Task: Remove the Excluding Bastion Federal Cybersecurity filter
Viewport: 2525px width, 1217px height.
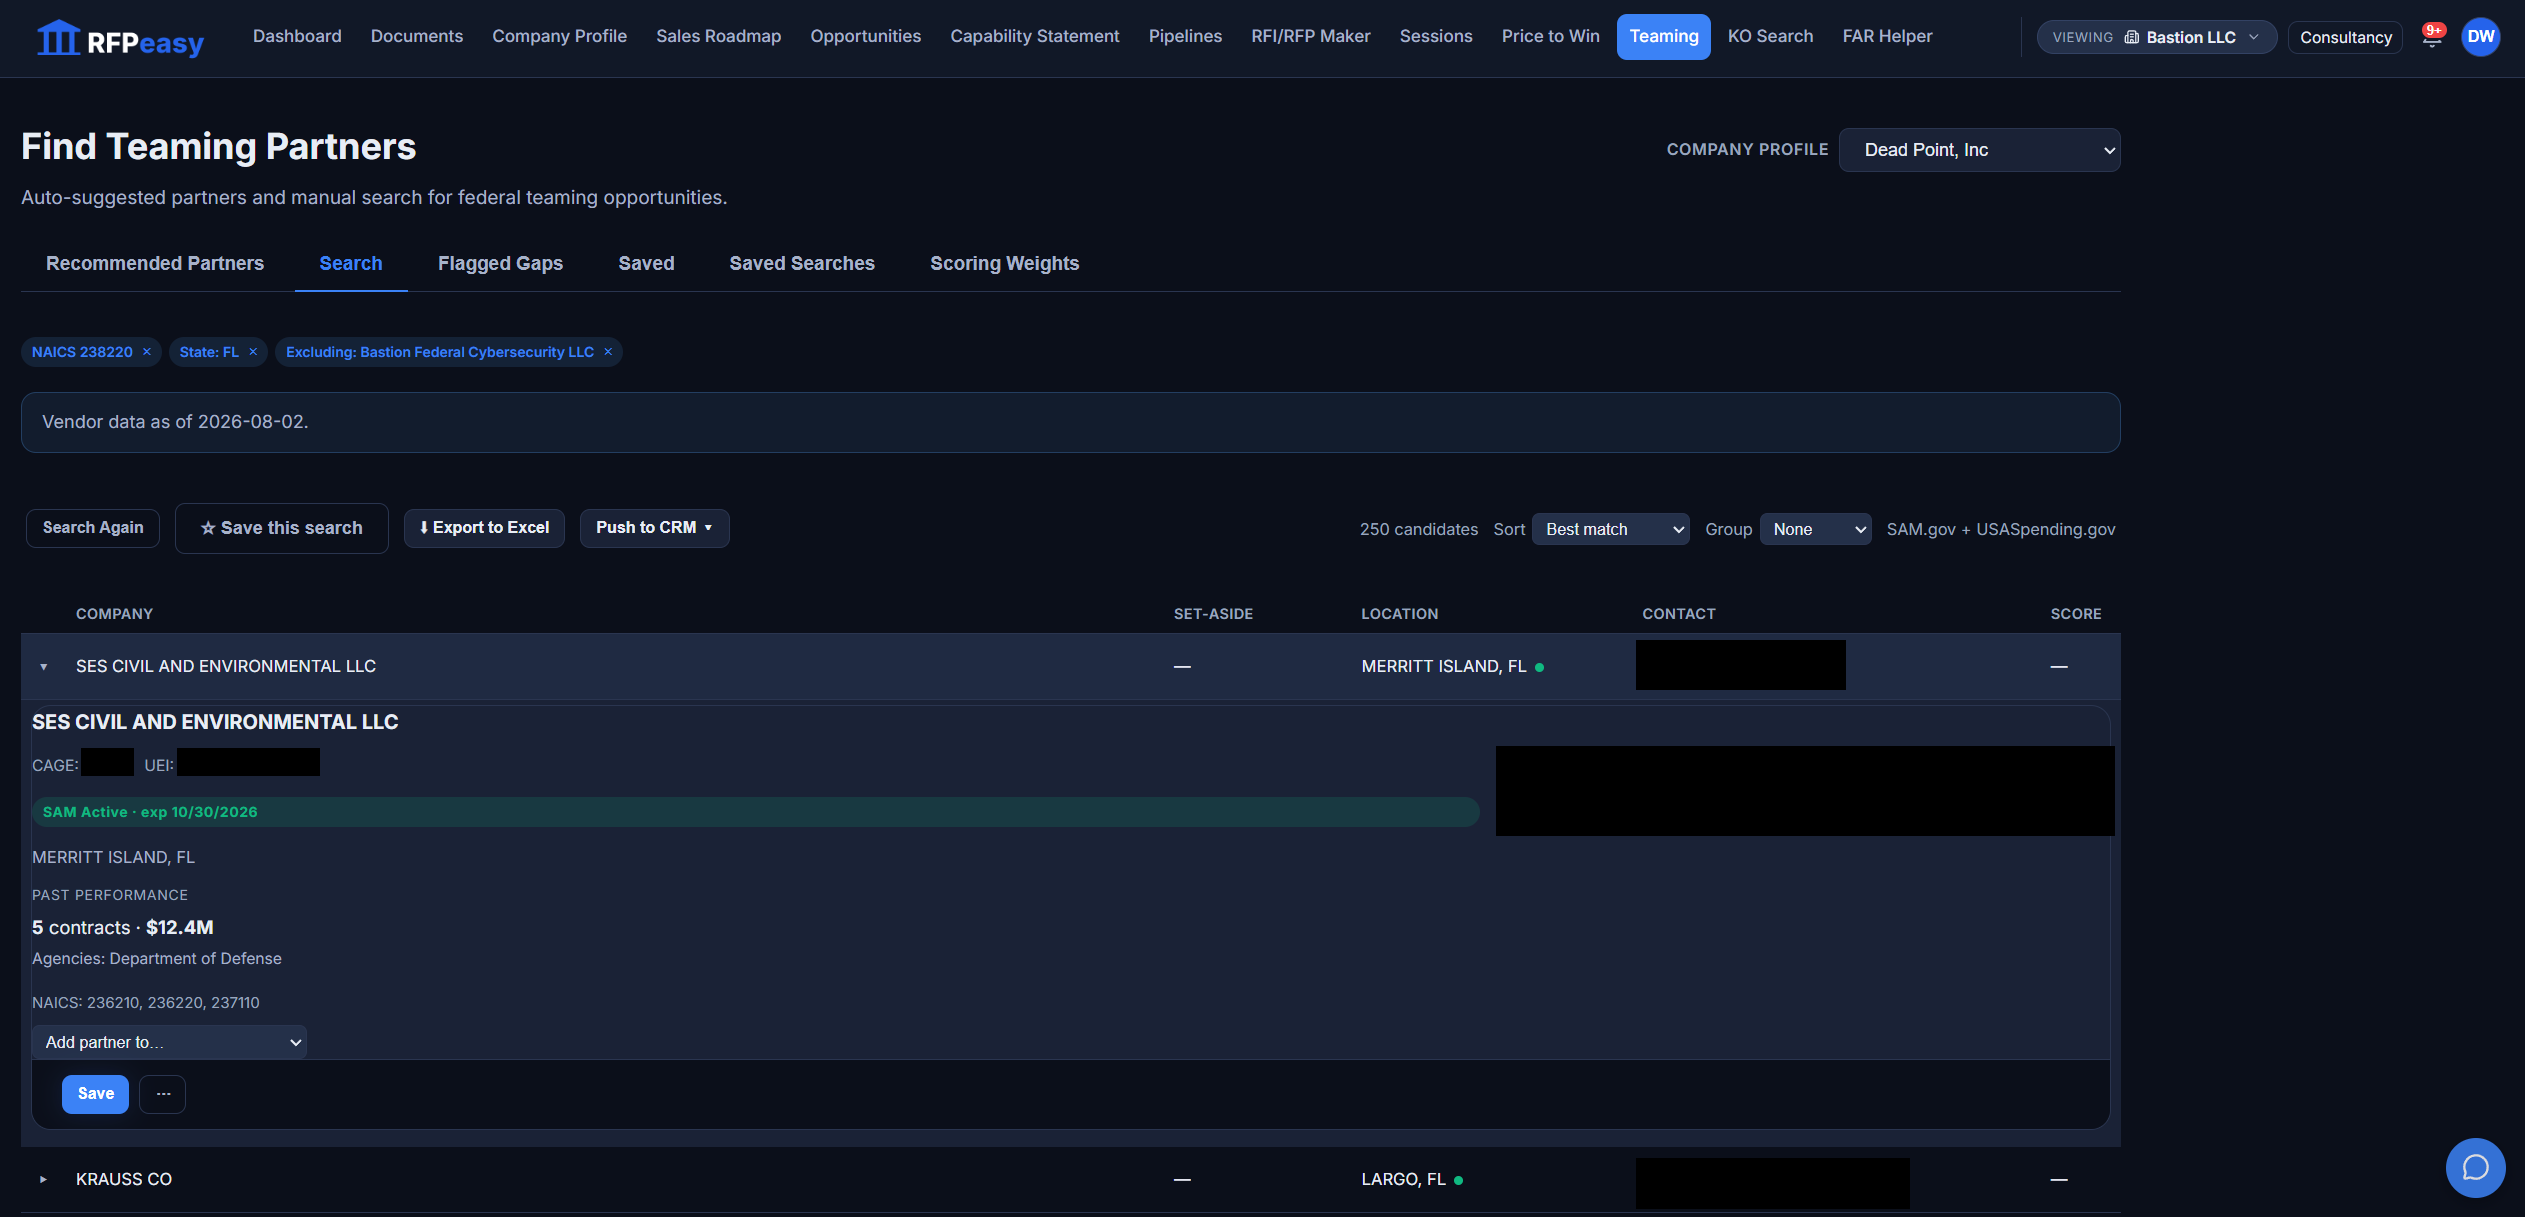Action: tap(608, 352)
